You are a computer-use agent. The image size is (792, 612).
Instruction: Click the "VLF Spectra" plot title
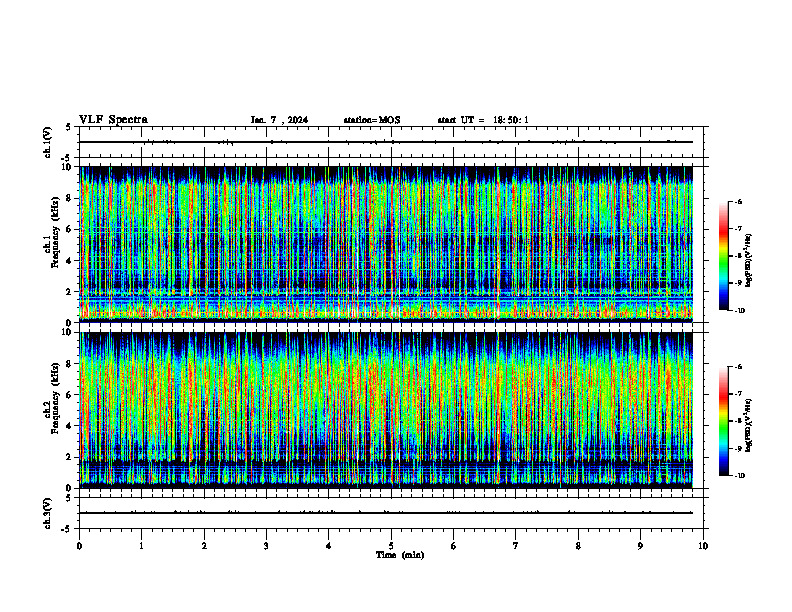113,120
